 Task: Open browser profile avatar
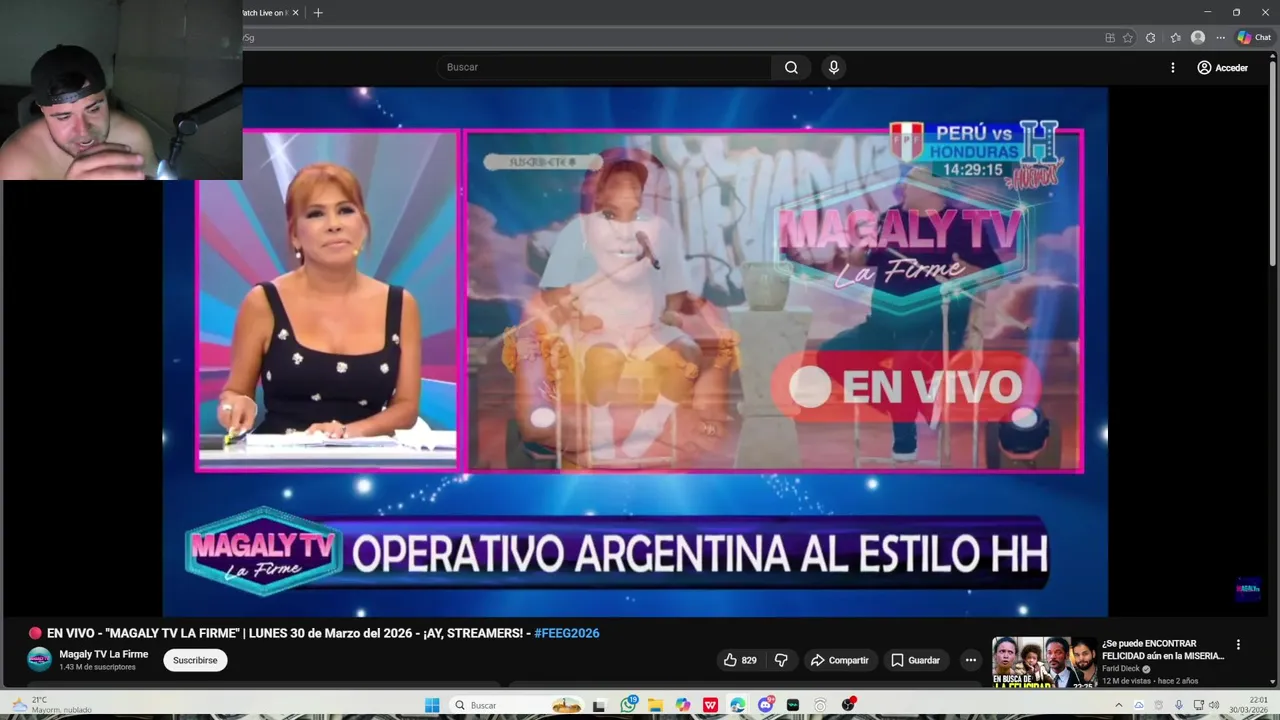[x=1198, y=38]
